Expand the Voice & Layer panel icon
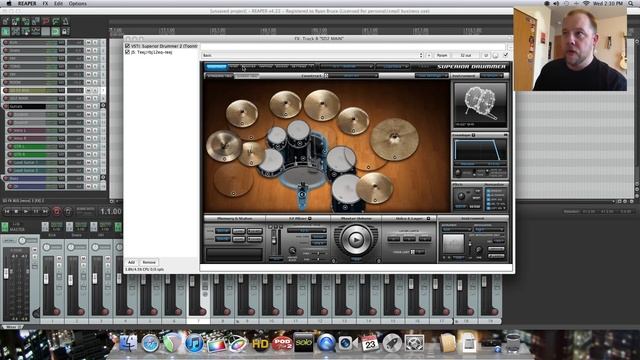Screen dimensions: 640x360 (428, 219)
